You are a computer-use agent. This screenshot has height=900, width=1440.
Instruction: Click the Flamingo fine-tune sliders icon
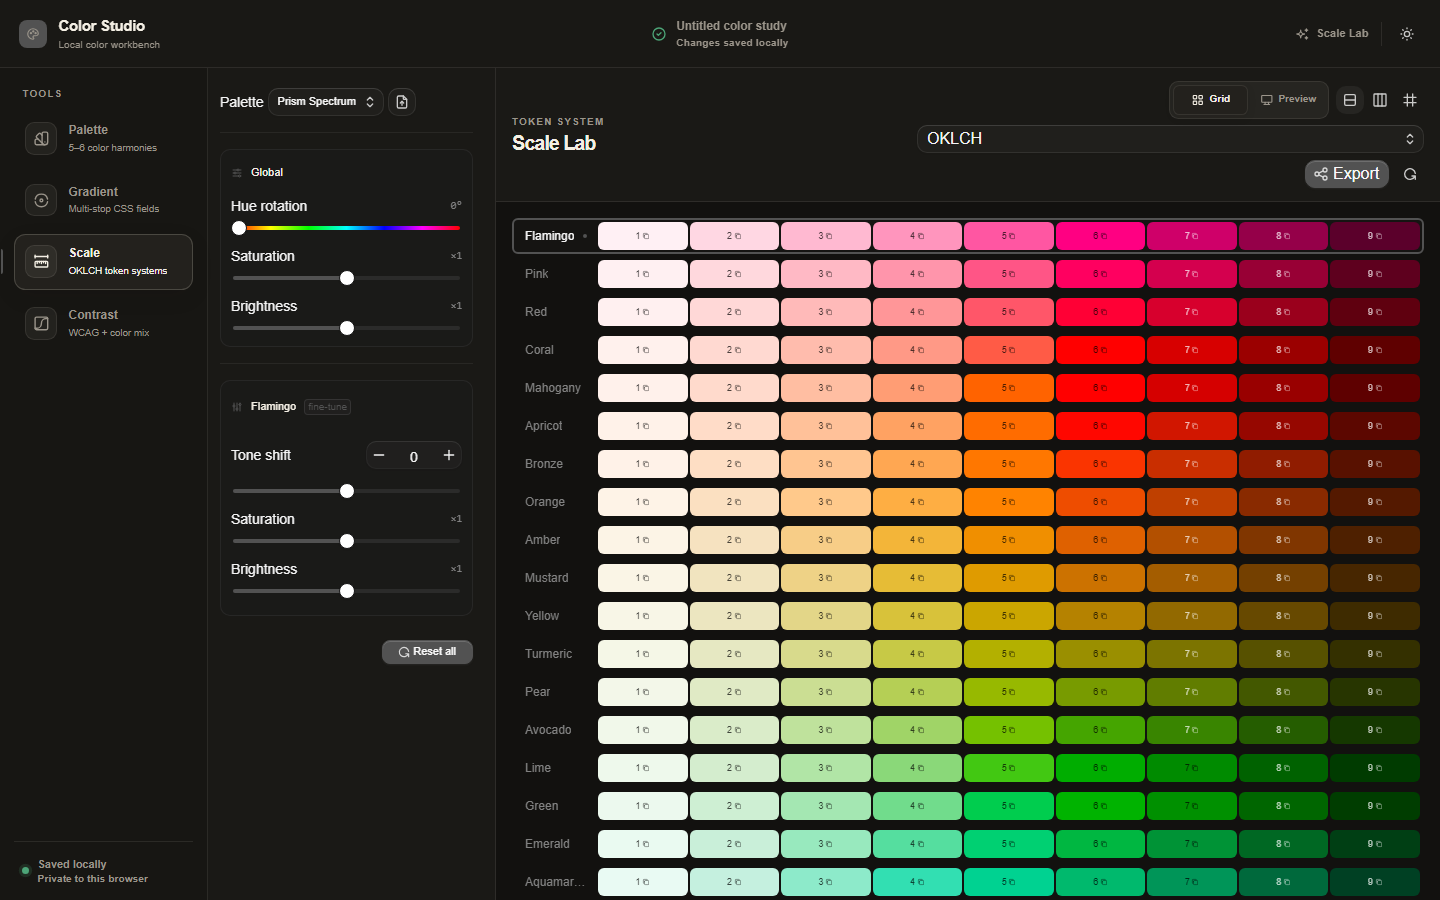tap(237, 407)
